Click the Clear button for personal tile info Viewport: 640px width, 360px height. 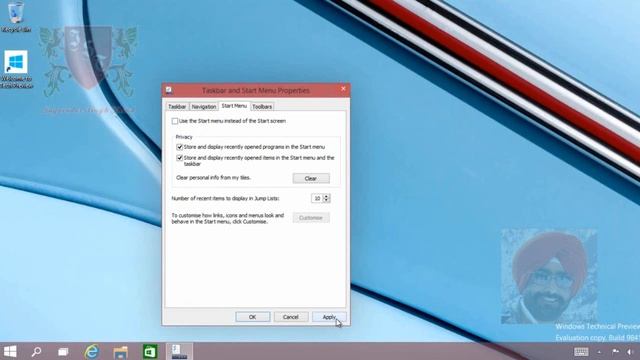click(x=311, y=178)
